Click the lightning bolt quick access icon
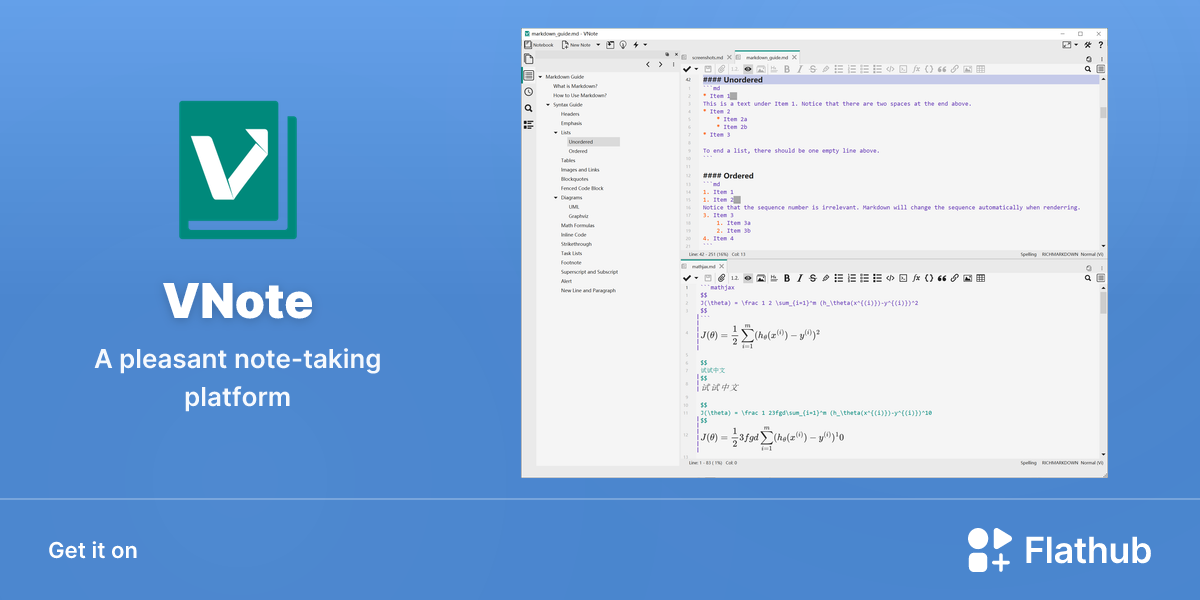The height and width of the screenshot is (600, 1200). click(636, 45)
